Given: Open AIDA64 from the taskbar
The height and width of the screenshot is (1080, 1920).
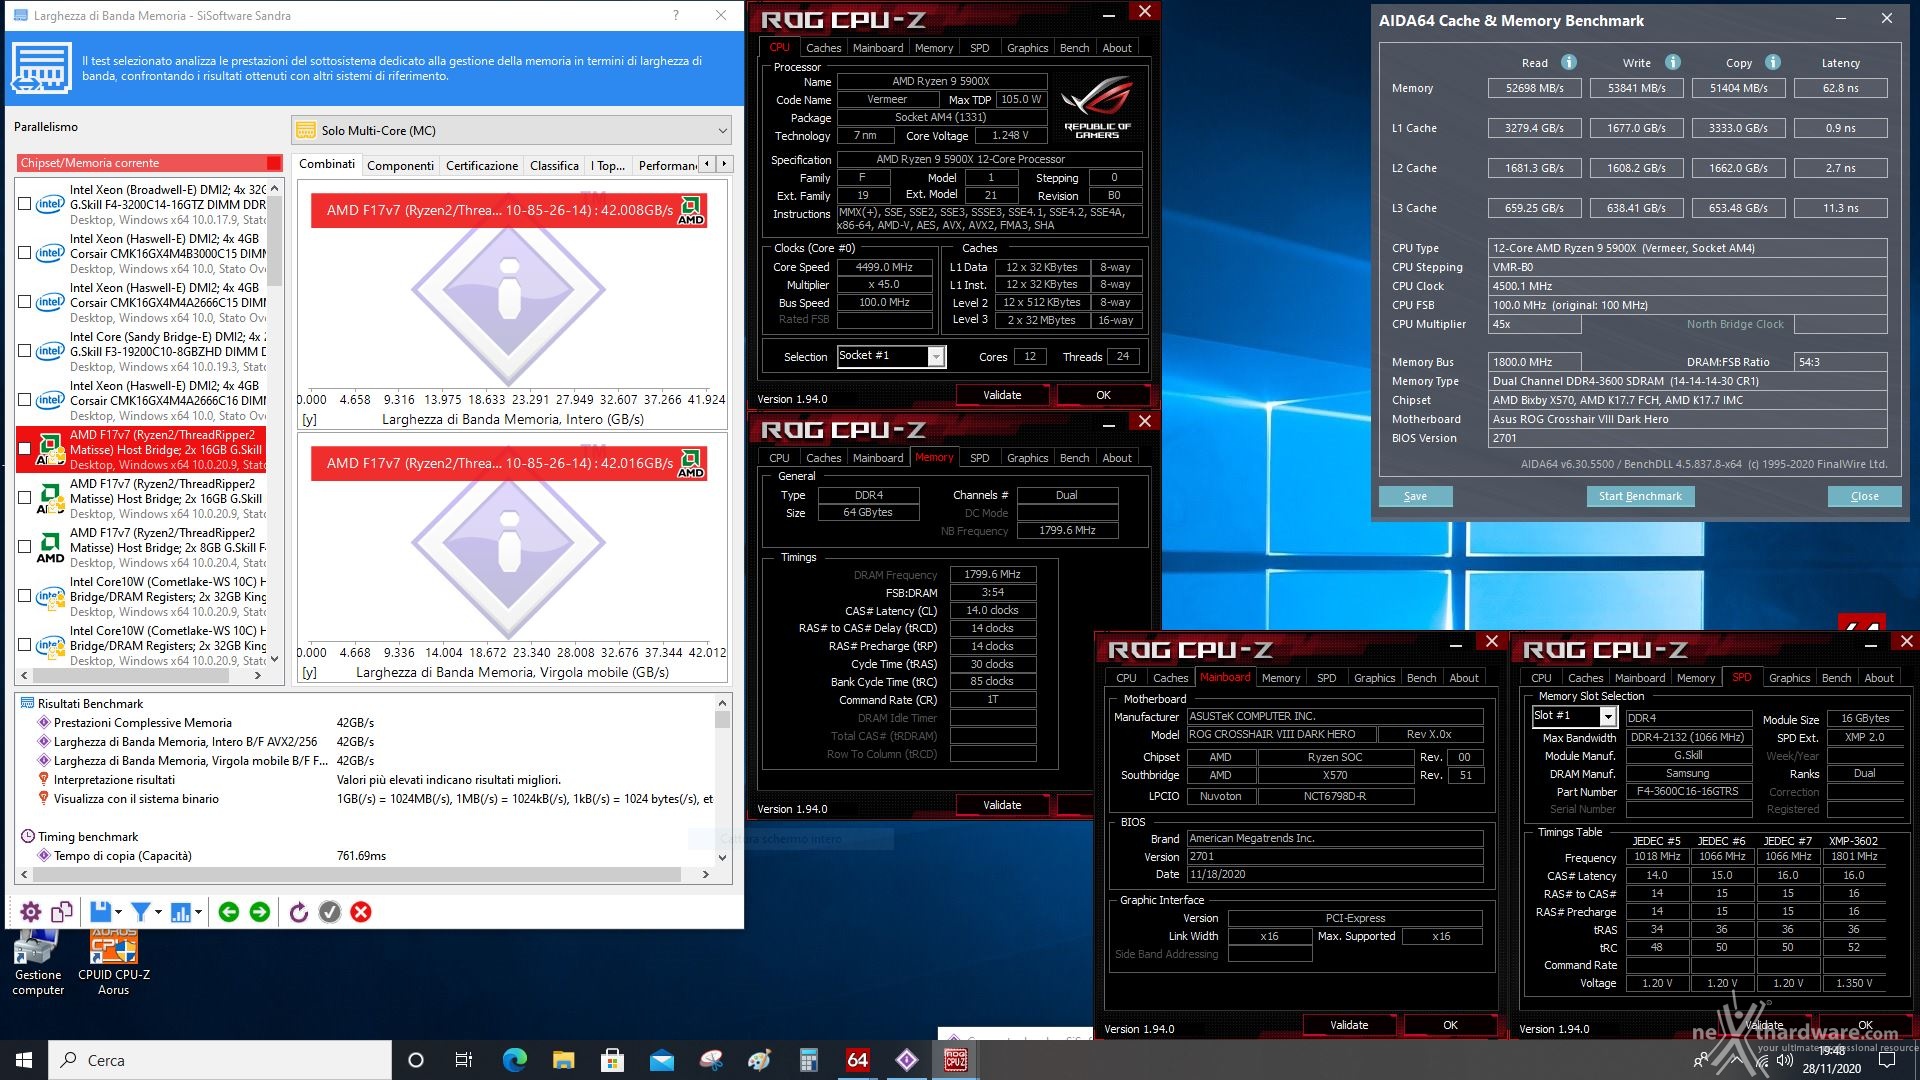Looking at the screenshot, I should (x=858, y=1060).
